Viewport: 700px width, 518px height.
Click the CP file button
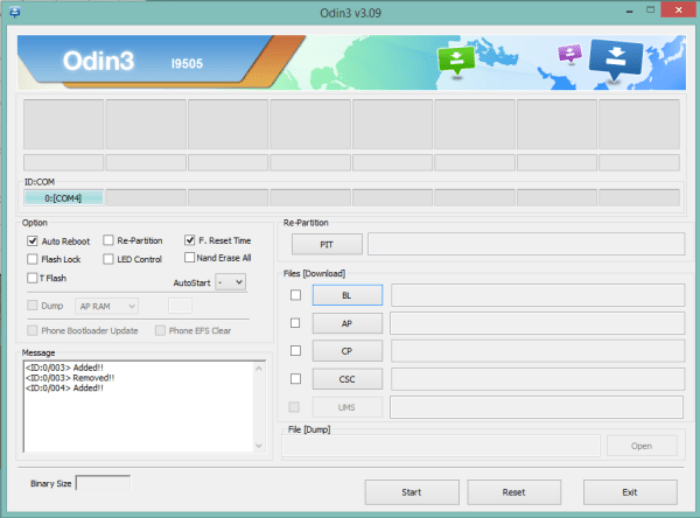pyautogui.click(x=347, y=351)
